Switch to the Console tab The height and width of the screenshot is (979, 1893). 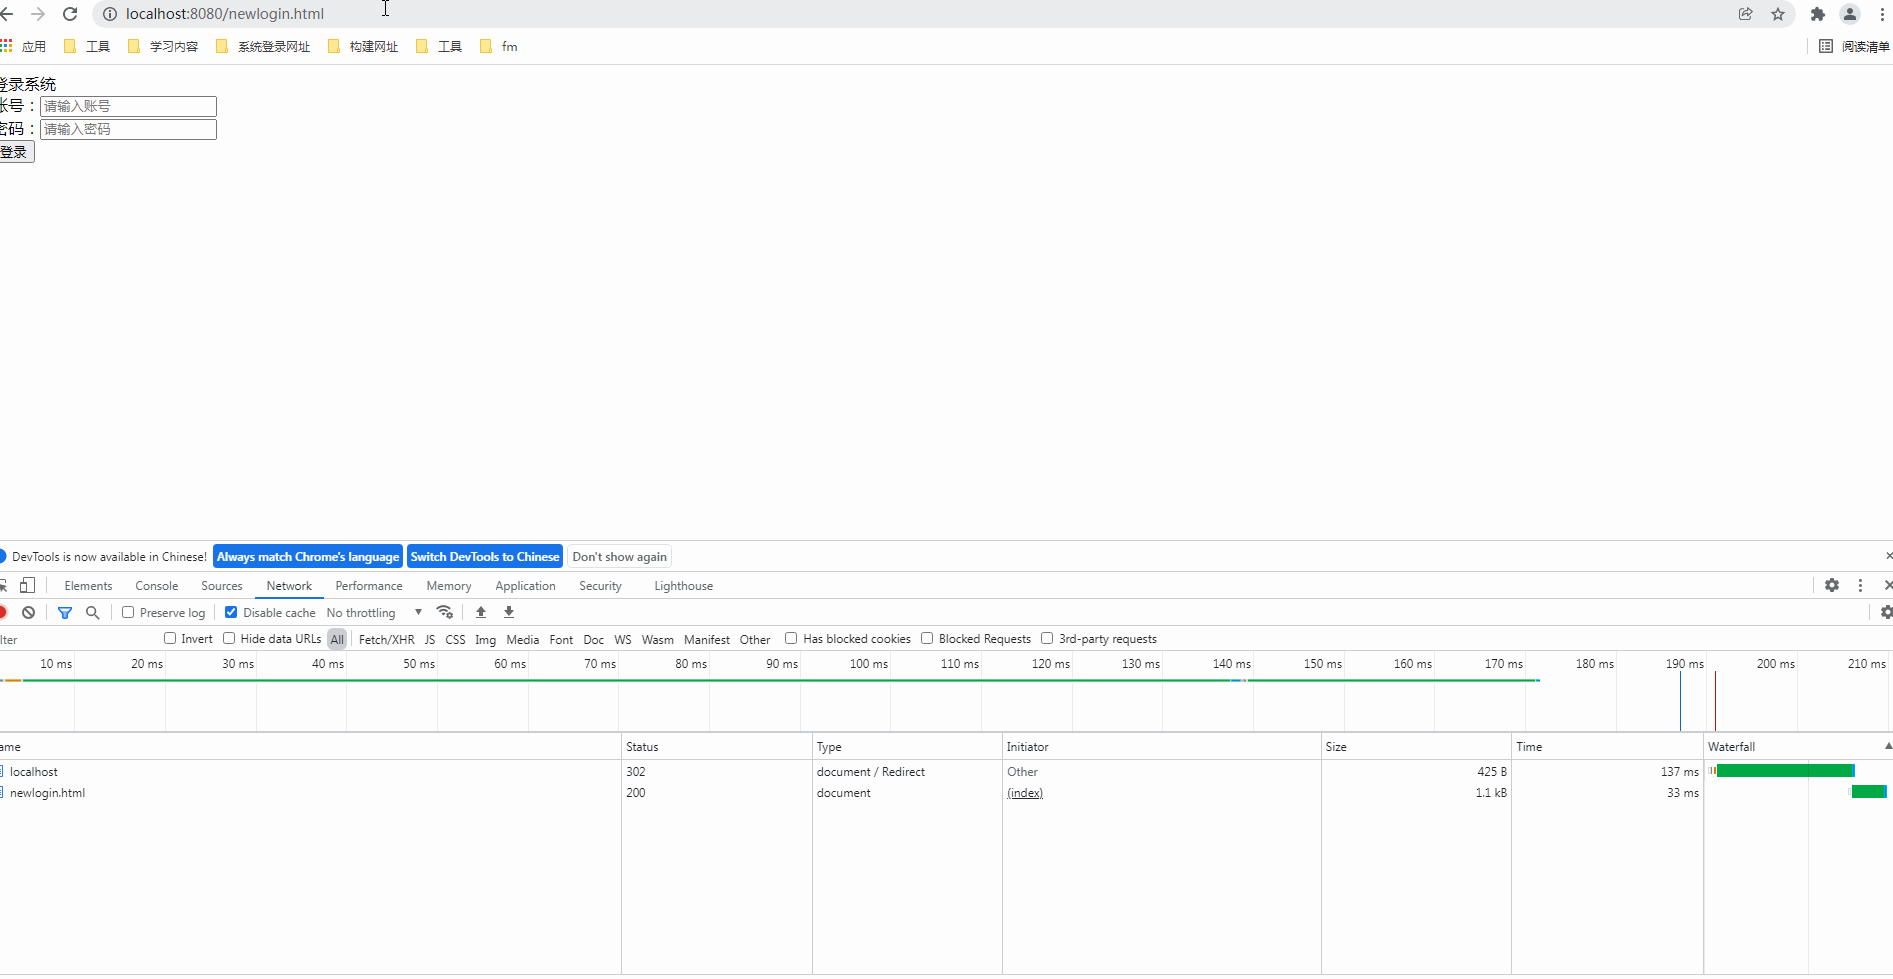coord(156,585)
